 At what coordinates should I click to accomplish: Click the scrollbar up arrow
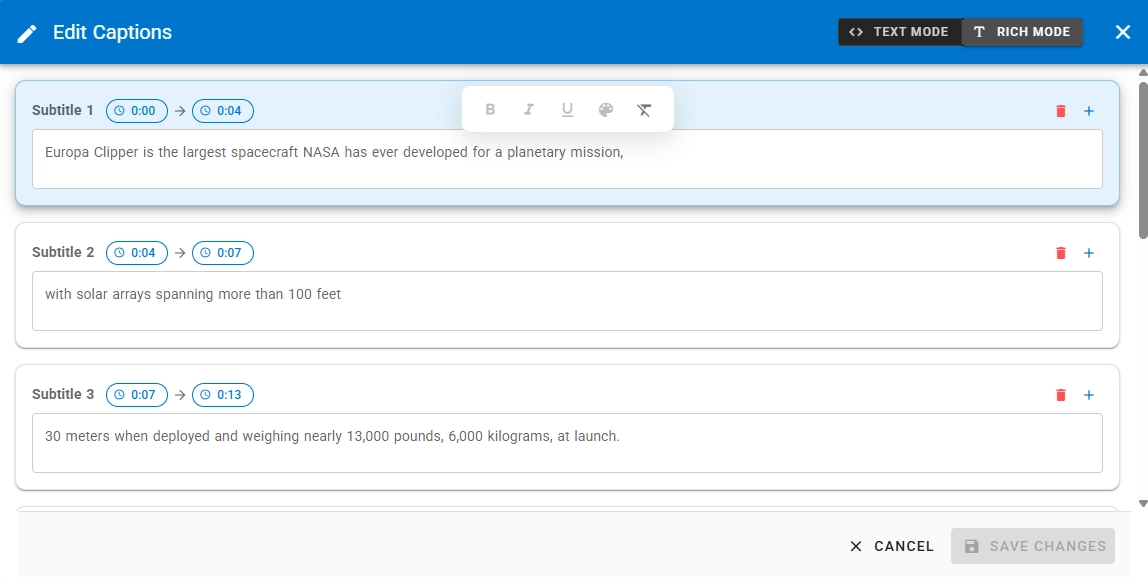tap(1143, 72)
